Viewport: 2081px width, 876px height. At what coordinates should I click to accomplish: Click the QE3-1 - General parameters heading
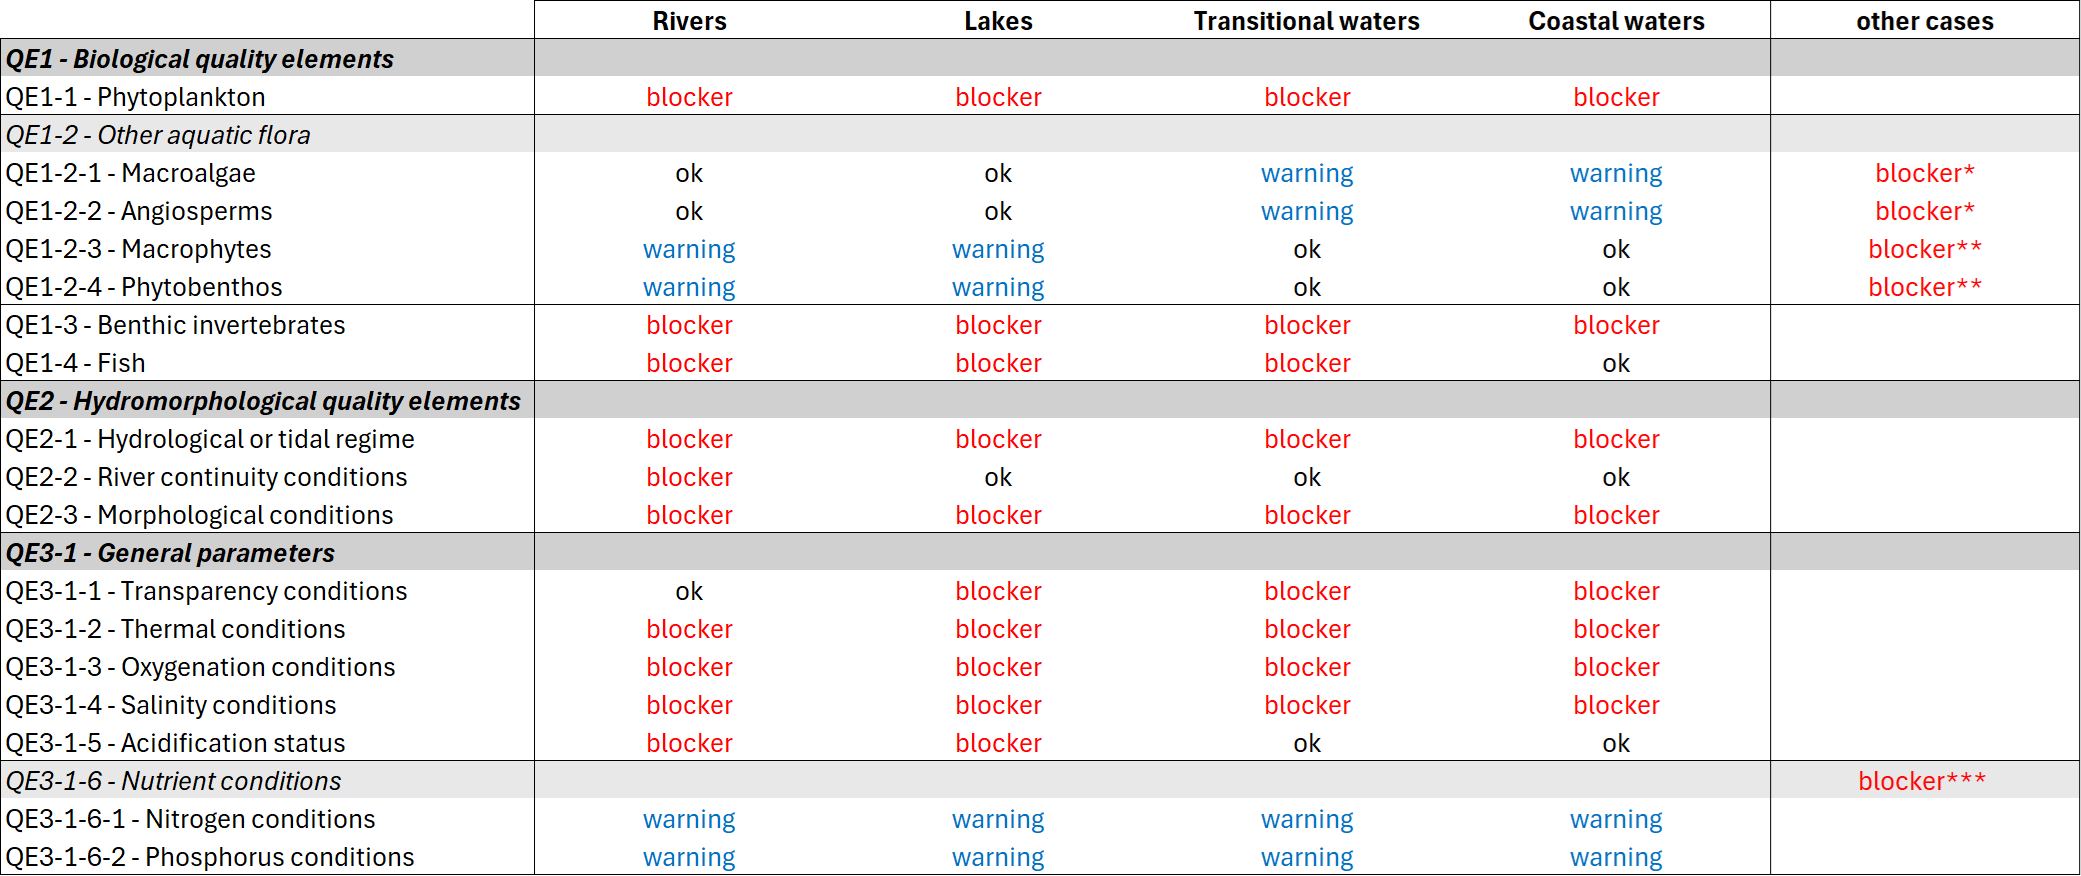(x=170, y=553)
